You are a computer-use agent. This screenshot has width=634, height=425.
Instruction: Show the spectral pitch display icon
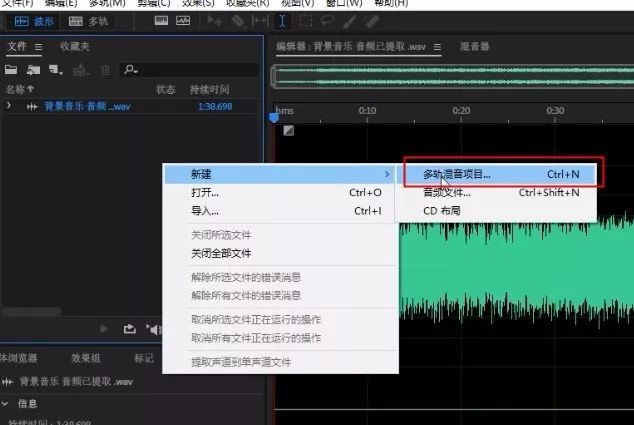click(183, 21)
